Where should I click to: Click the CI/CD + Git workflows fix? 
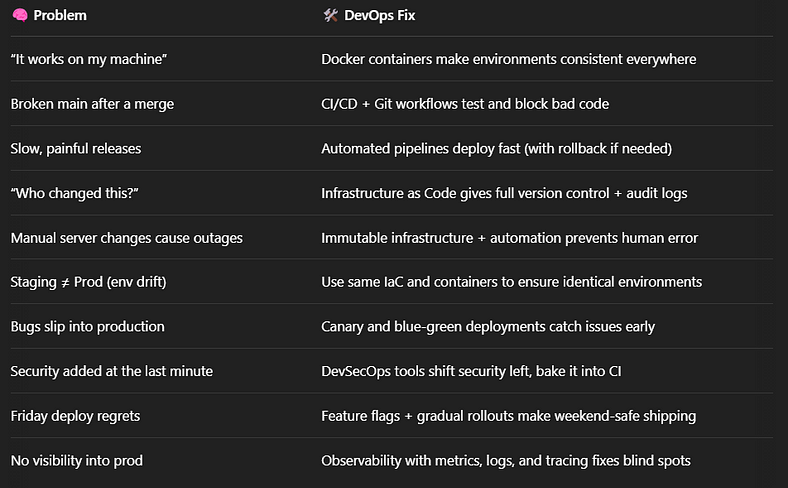coord(465,104)
